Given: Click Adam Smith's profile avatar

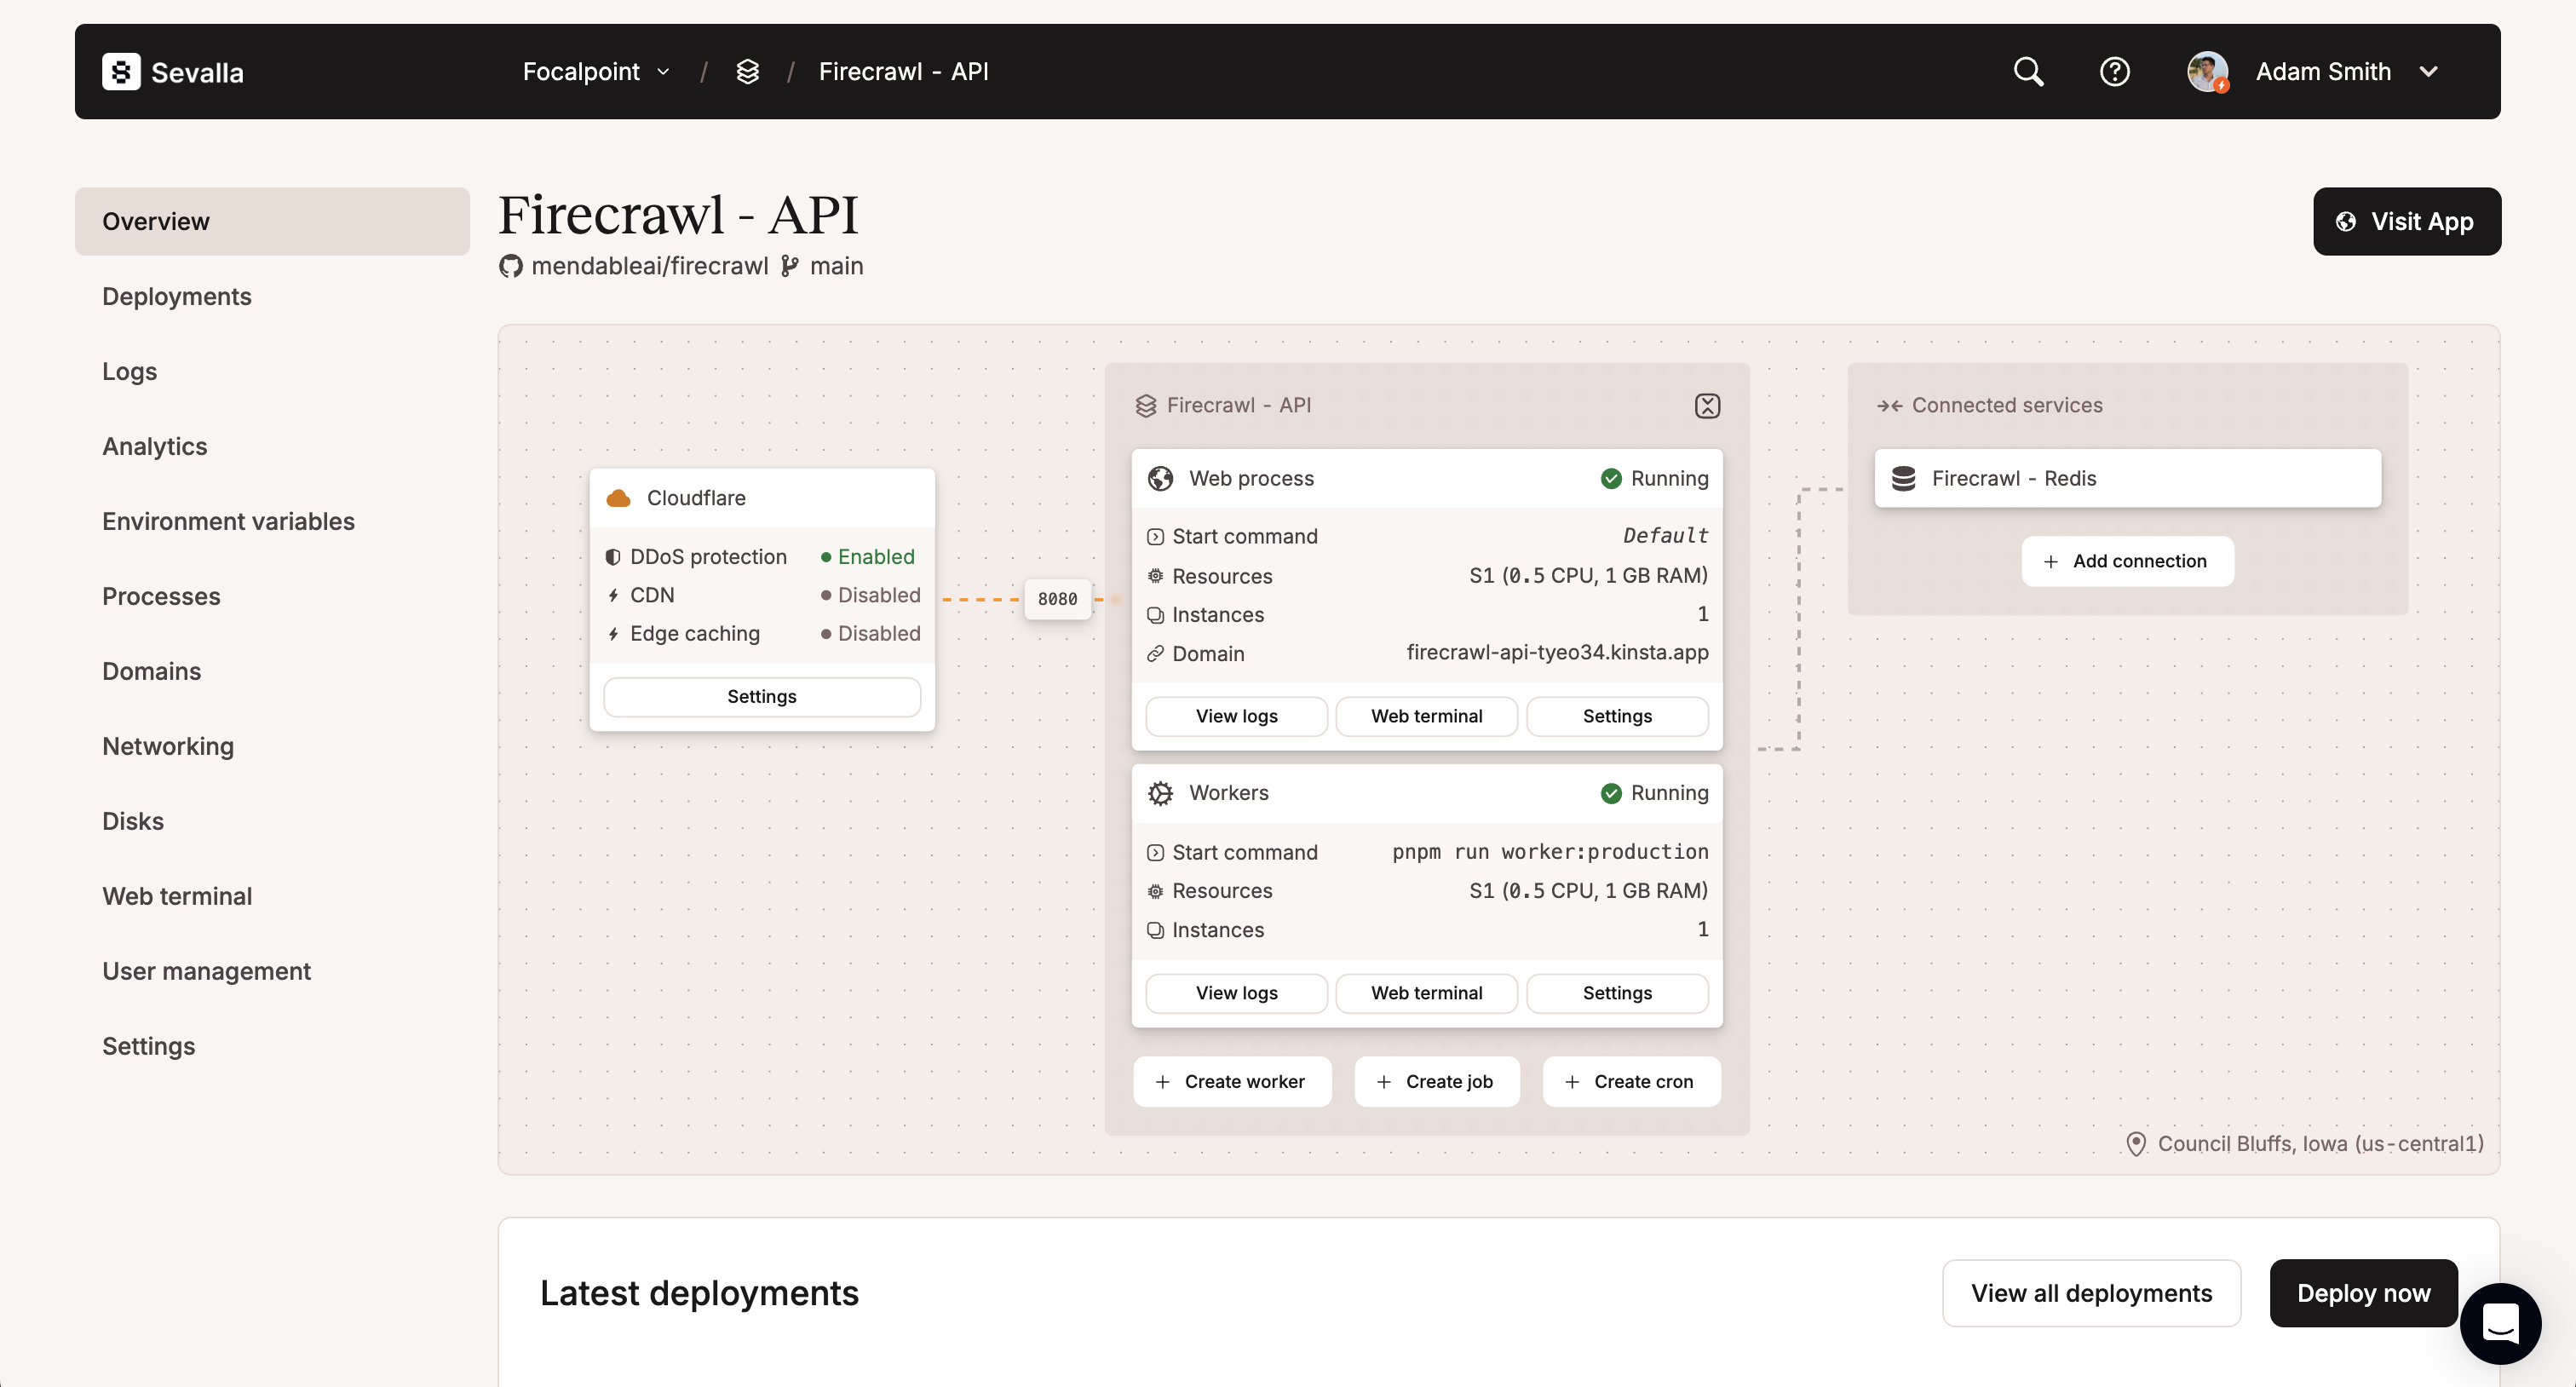Looking at the screenshot, I should coord(2206,72).
